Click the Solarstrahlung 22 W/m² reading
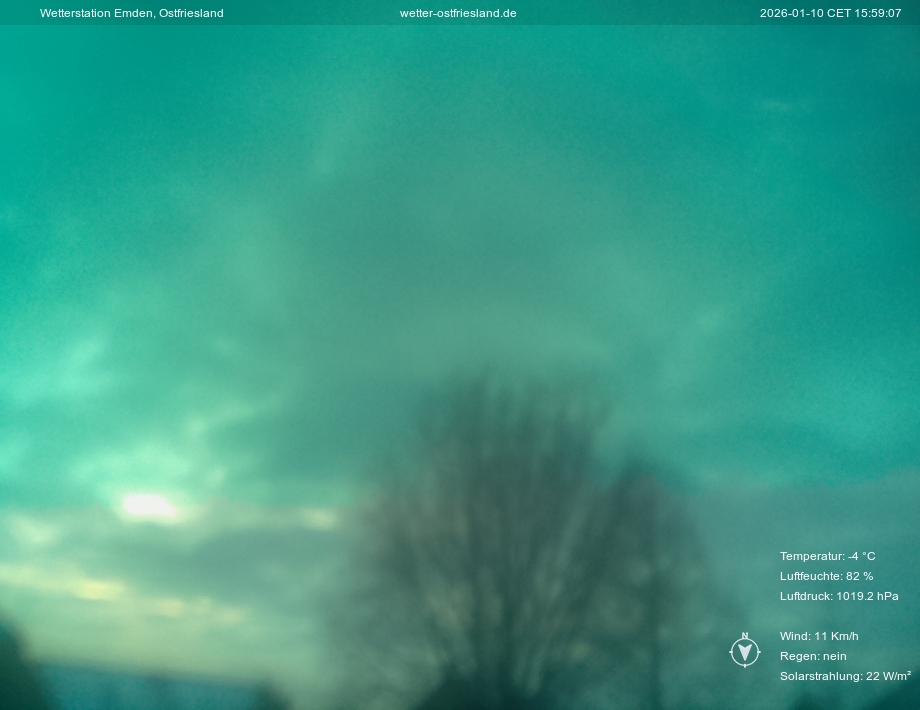Image resolution: width=920 pixels, height=710 pixels. pos(844,676)
